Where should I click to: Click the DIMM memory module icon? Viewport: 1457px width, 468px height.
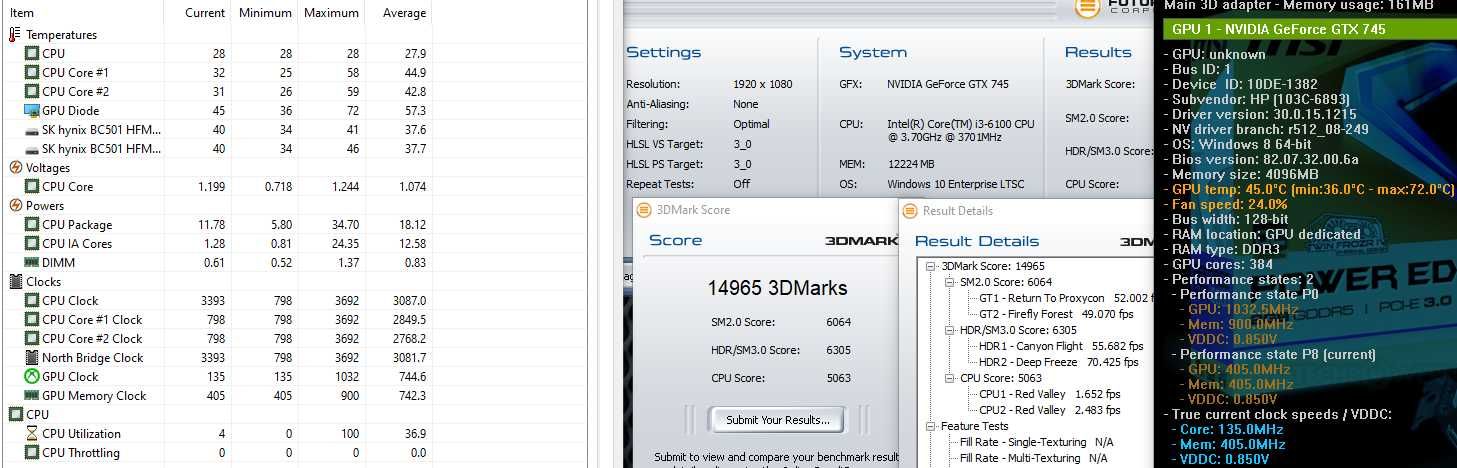pos(31,263)
